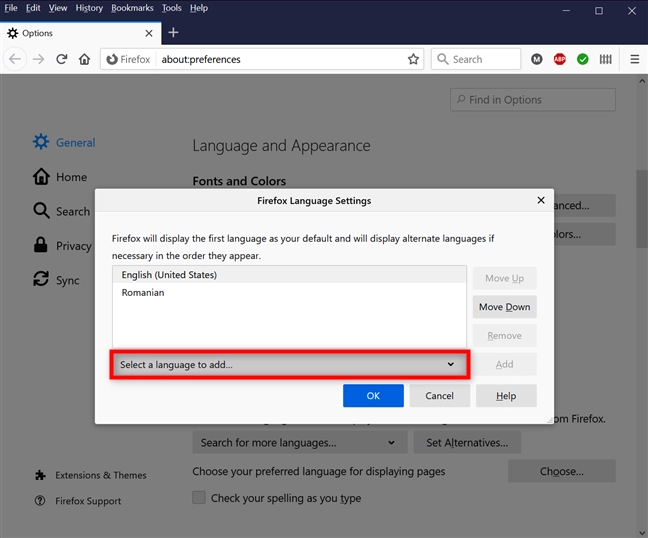Open the Edit menu

(33, 8)
